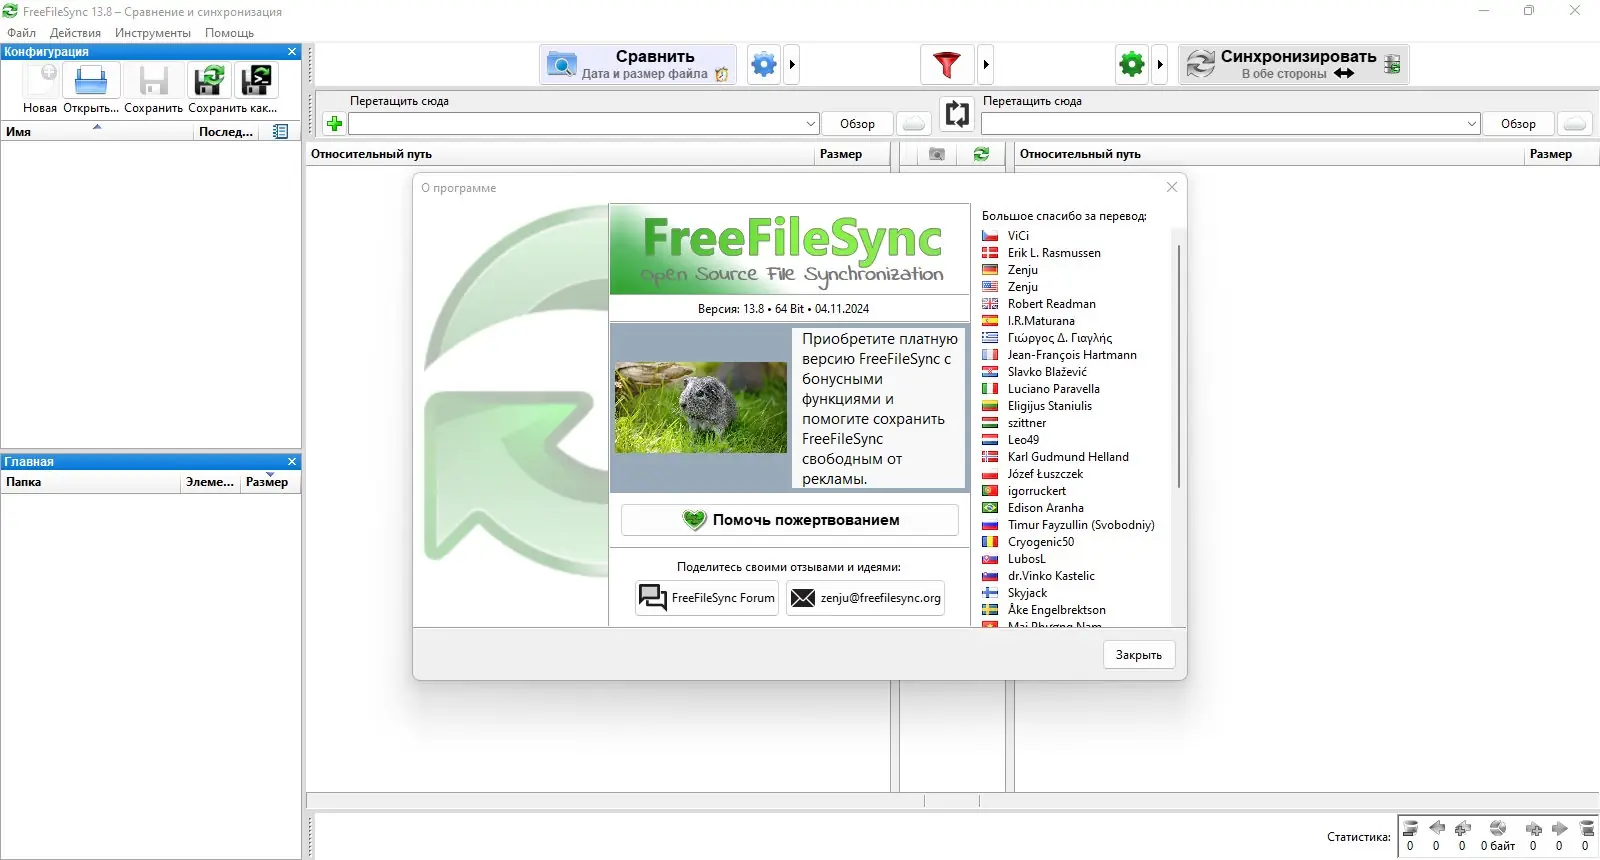
Task: Click the Папка column header
Action: (x=90, y=482)
